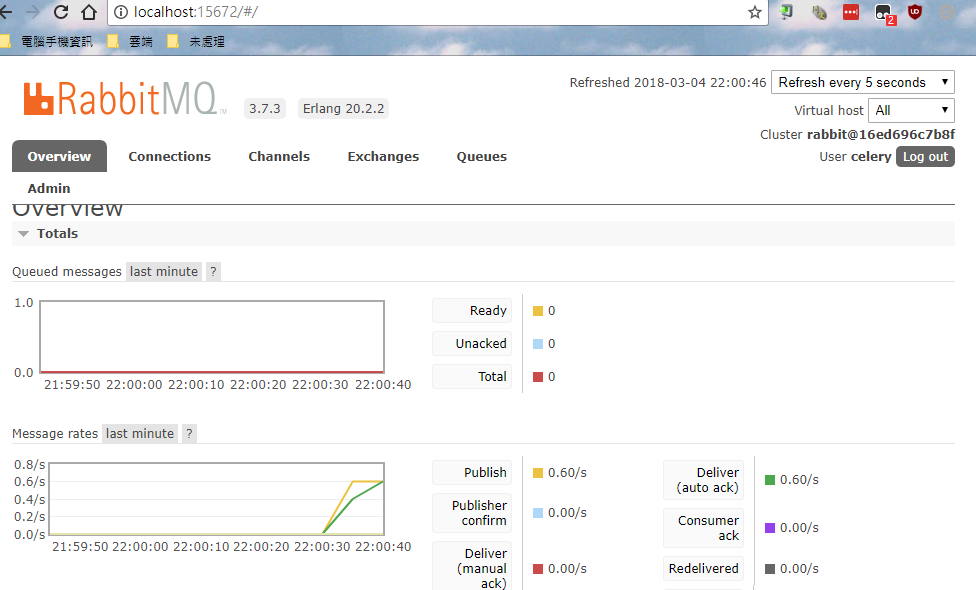This screenshot has width=976, height=590.
Task: Click the Consumer ack label
Action: (703, 528)
